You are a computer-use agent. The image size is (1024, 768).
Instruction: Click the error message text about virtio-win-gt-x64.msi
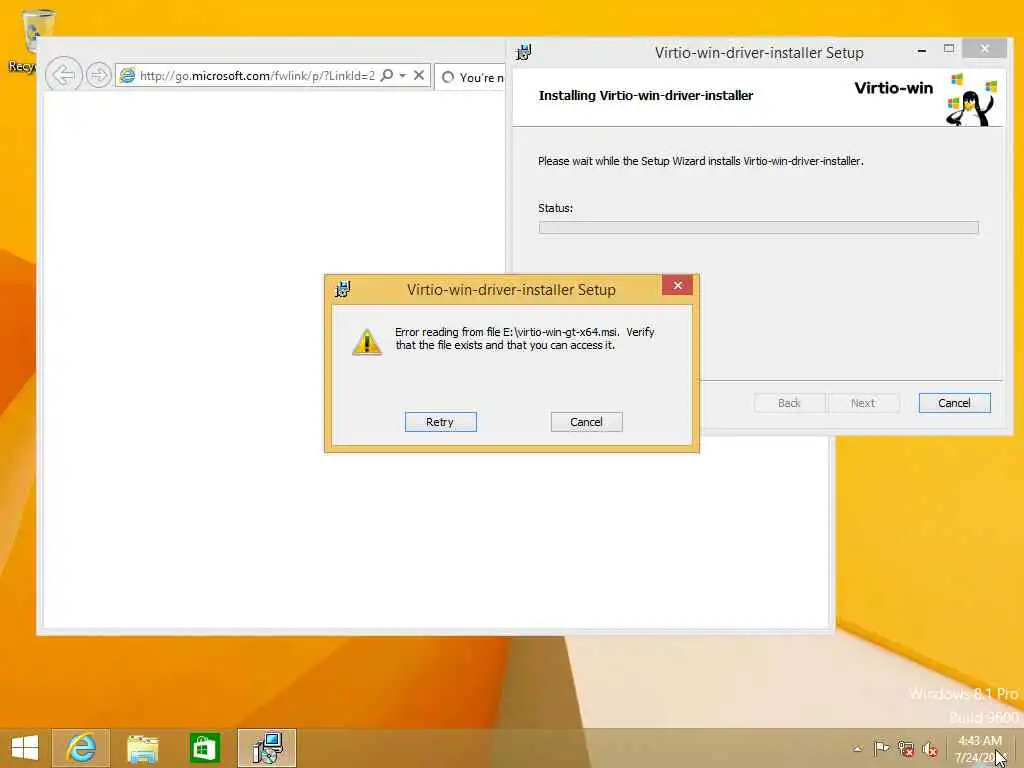(524, 338)
